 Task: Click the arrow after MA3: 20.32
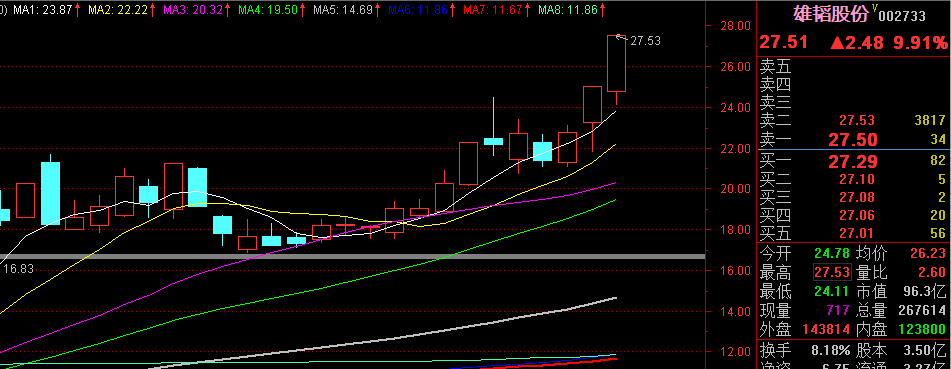tap(228, 10)
